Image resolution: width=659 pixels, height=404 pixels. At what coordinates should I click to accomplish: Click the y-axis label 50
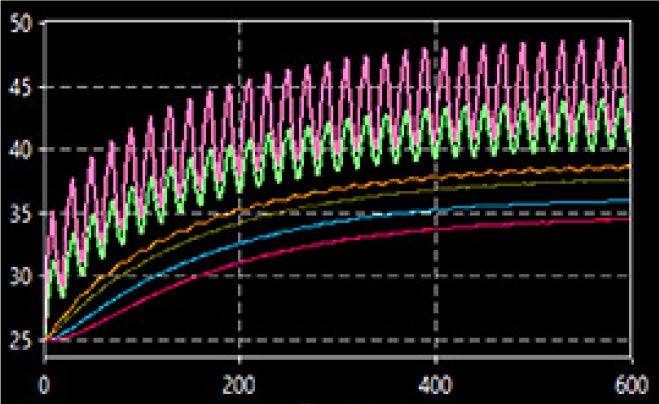tap(20, 24)
